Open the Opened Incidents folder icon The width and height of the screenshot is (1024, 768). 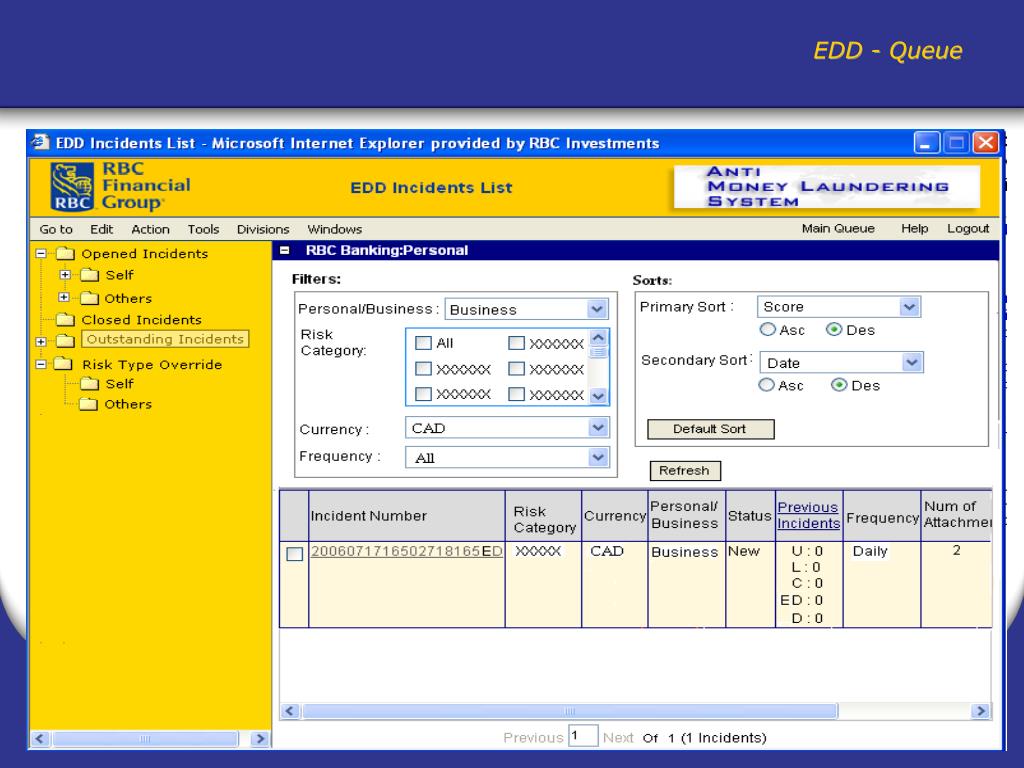[x=65, y=253]
